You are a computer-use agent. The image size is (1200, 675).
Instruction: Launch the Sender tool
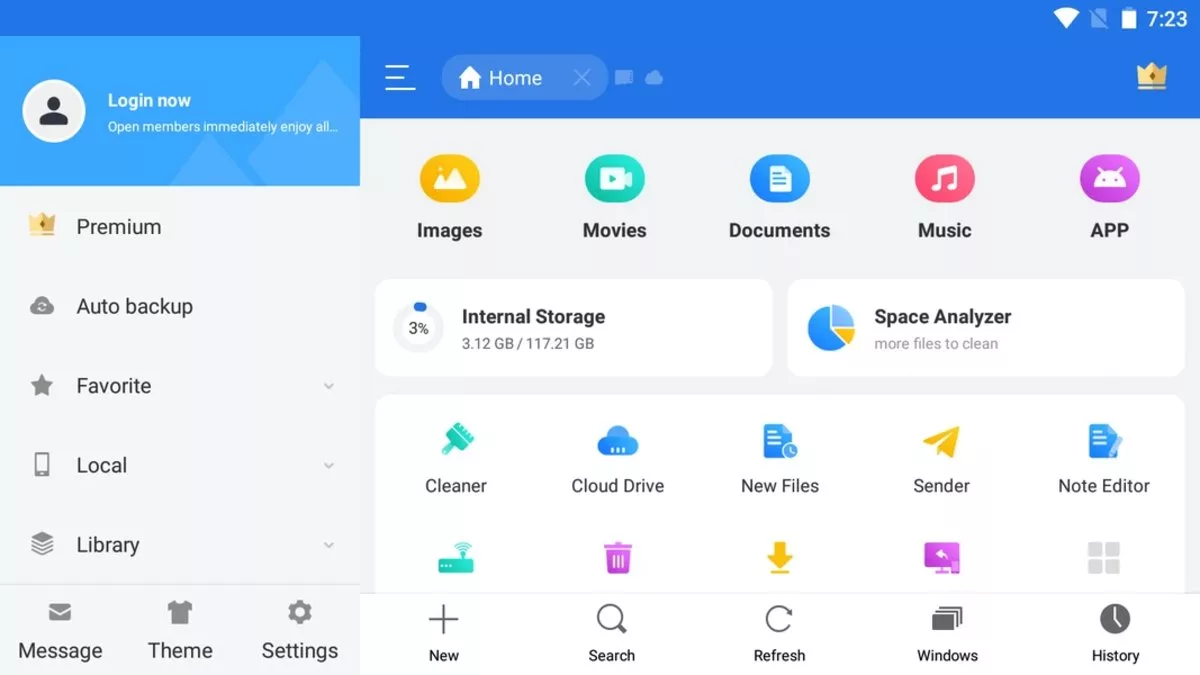pos(941,455)
